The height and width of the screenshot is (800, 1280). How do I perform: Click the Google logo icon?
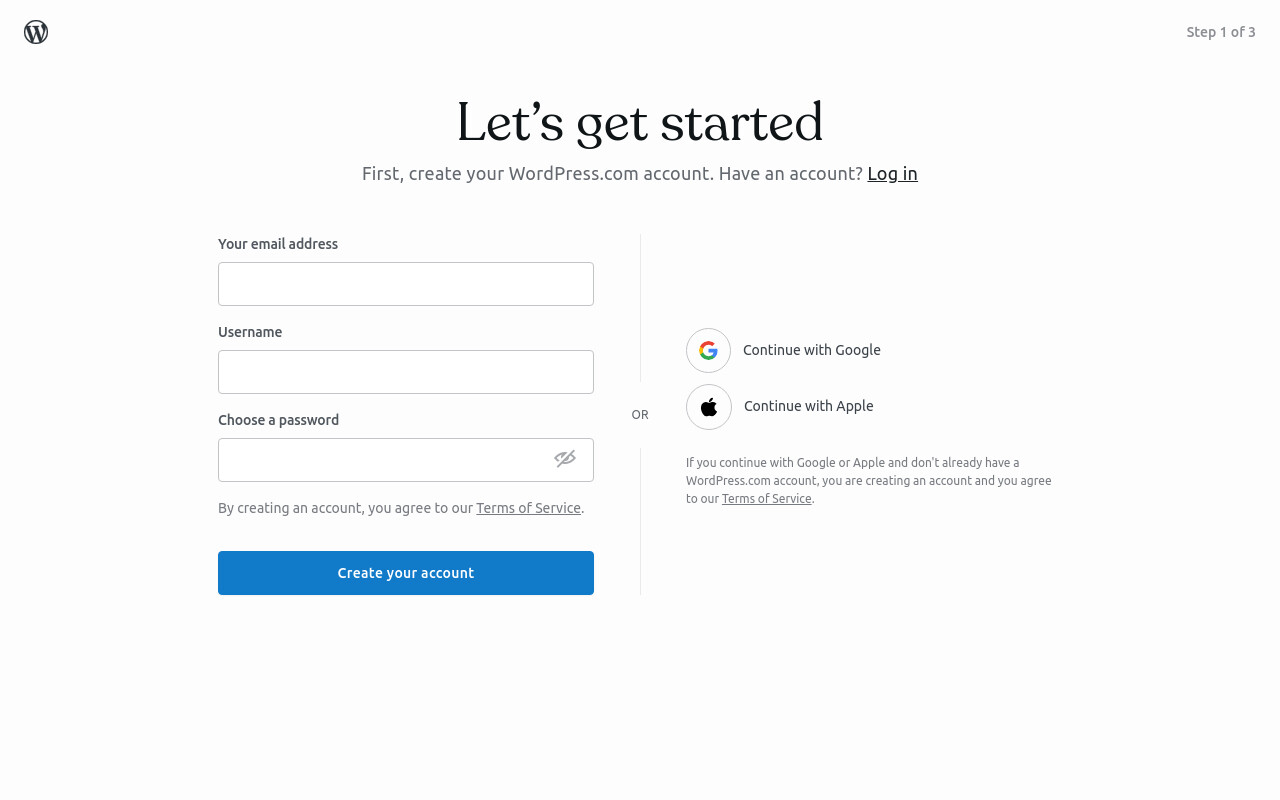click(708, 350)
